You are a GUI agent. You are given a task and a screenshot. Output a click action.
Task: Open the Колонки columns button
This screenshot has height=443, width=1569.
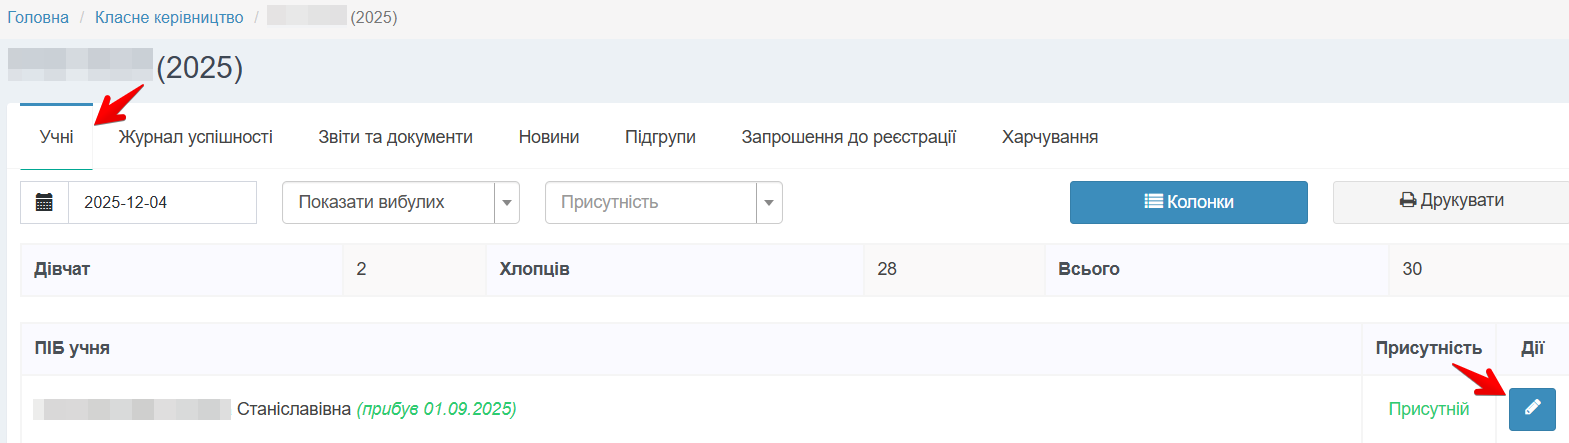pos(1188,202)
